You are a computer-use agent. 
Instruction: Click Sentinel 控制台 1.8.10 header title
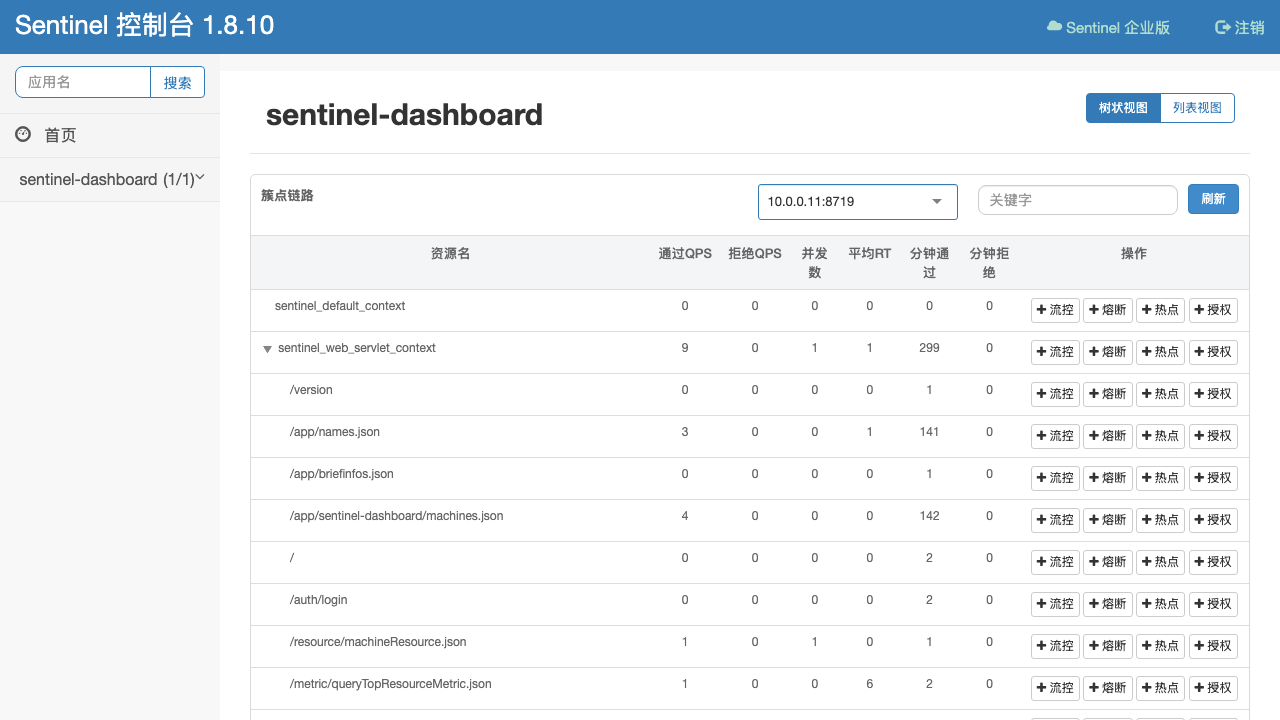click(x=145, y=26)
